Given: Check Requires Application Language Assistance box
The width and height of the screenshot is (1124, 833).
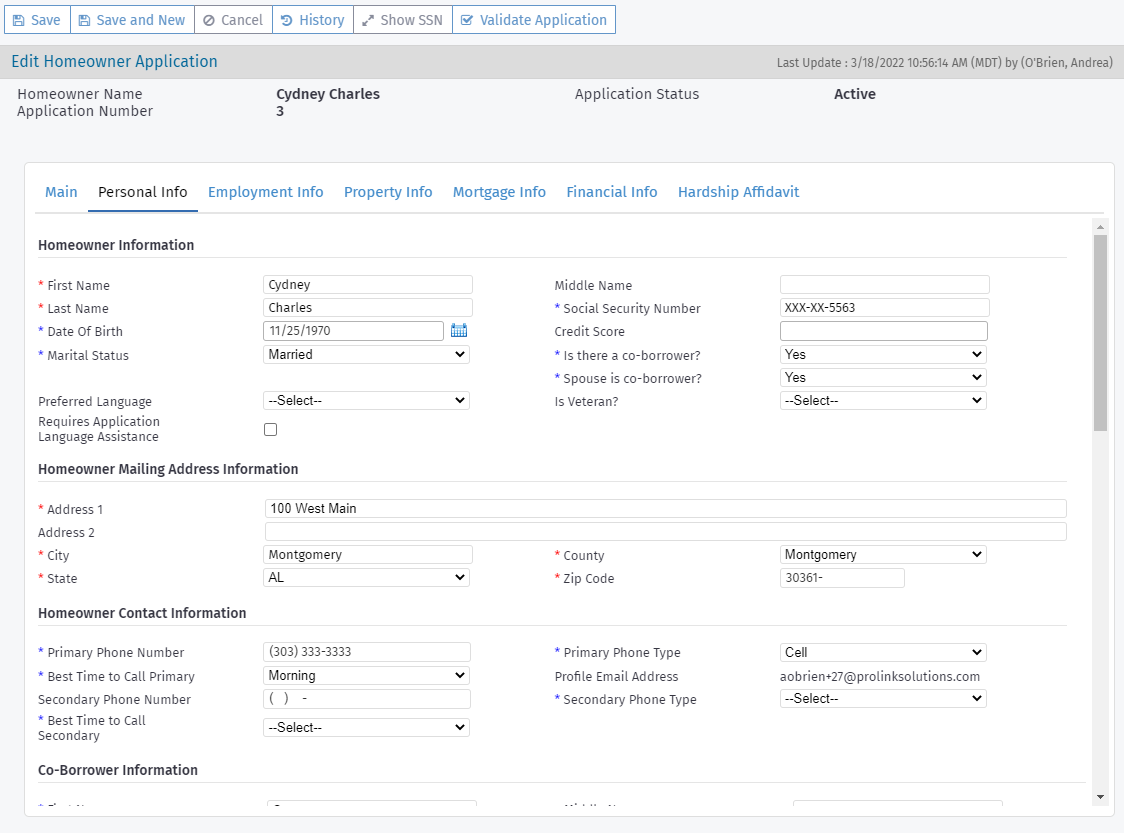Looking at the screenshot, I should [270, 430].
